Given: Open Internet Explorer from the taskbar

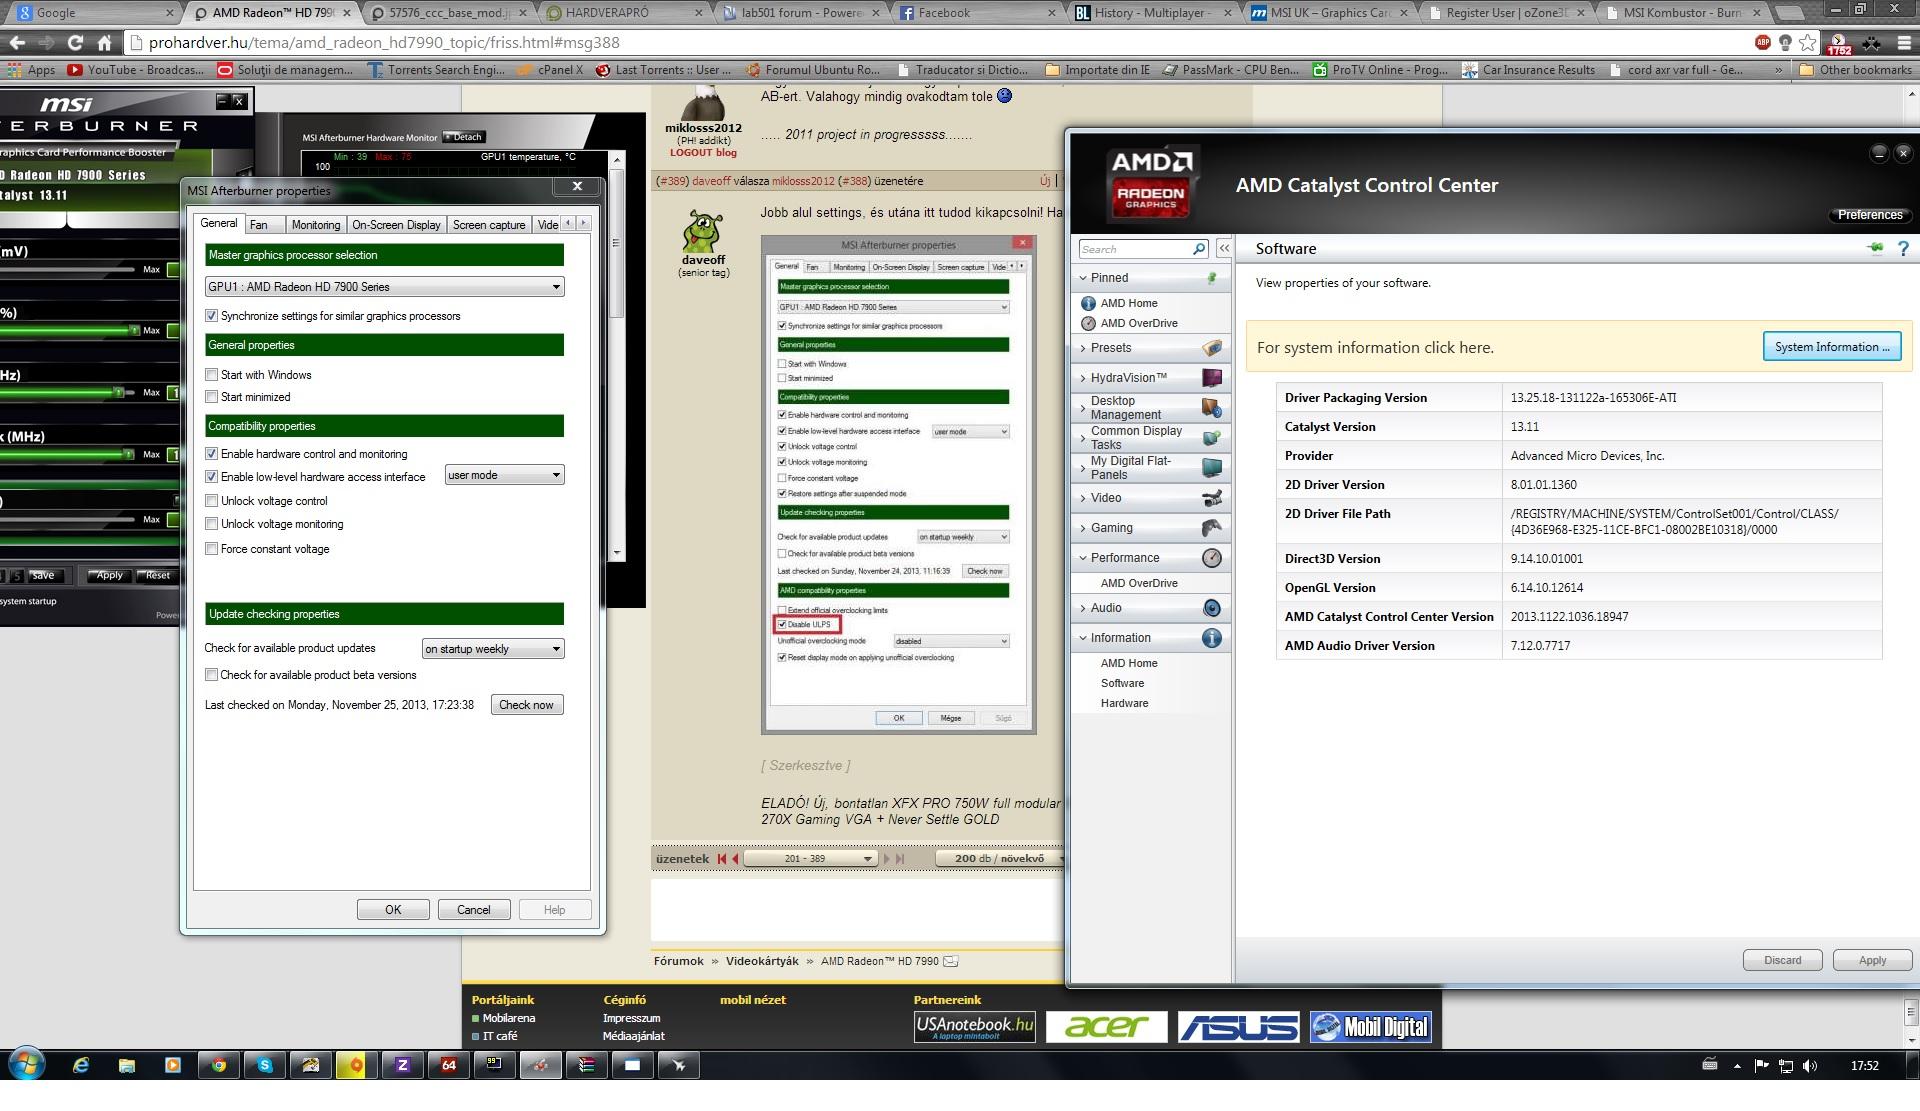Looking at the screenshot, I should click(81, 1065).
